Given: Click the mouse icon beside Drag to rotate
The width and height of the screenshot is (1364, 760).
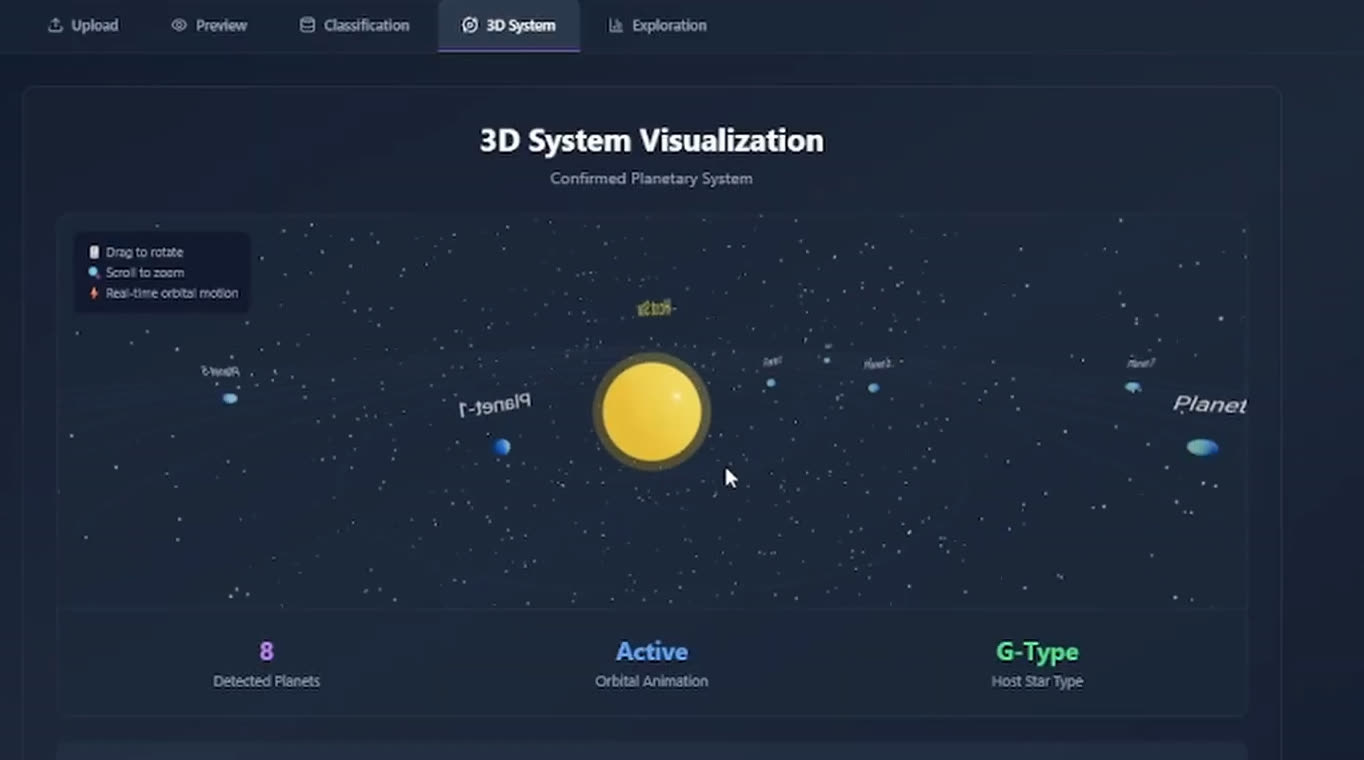Looking at the screenshot, I should coord(94,252).
